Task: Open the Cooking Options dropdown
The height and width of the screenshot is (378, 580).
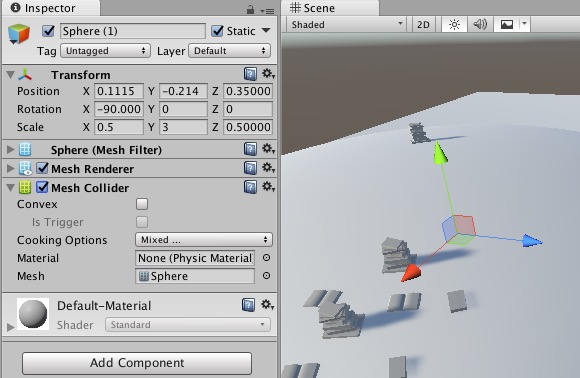Action: pyautogui.click(x=204, y=240)
